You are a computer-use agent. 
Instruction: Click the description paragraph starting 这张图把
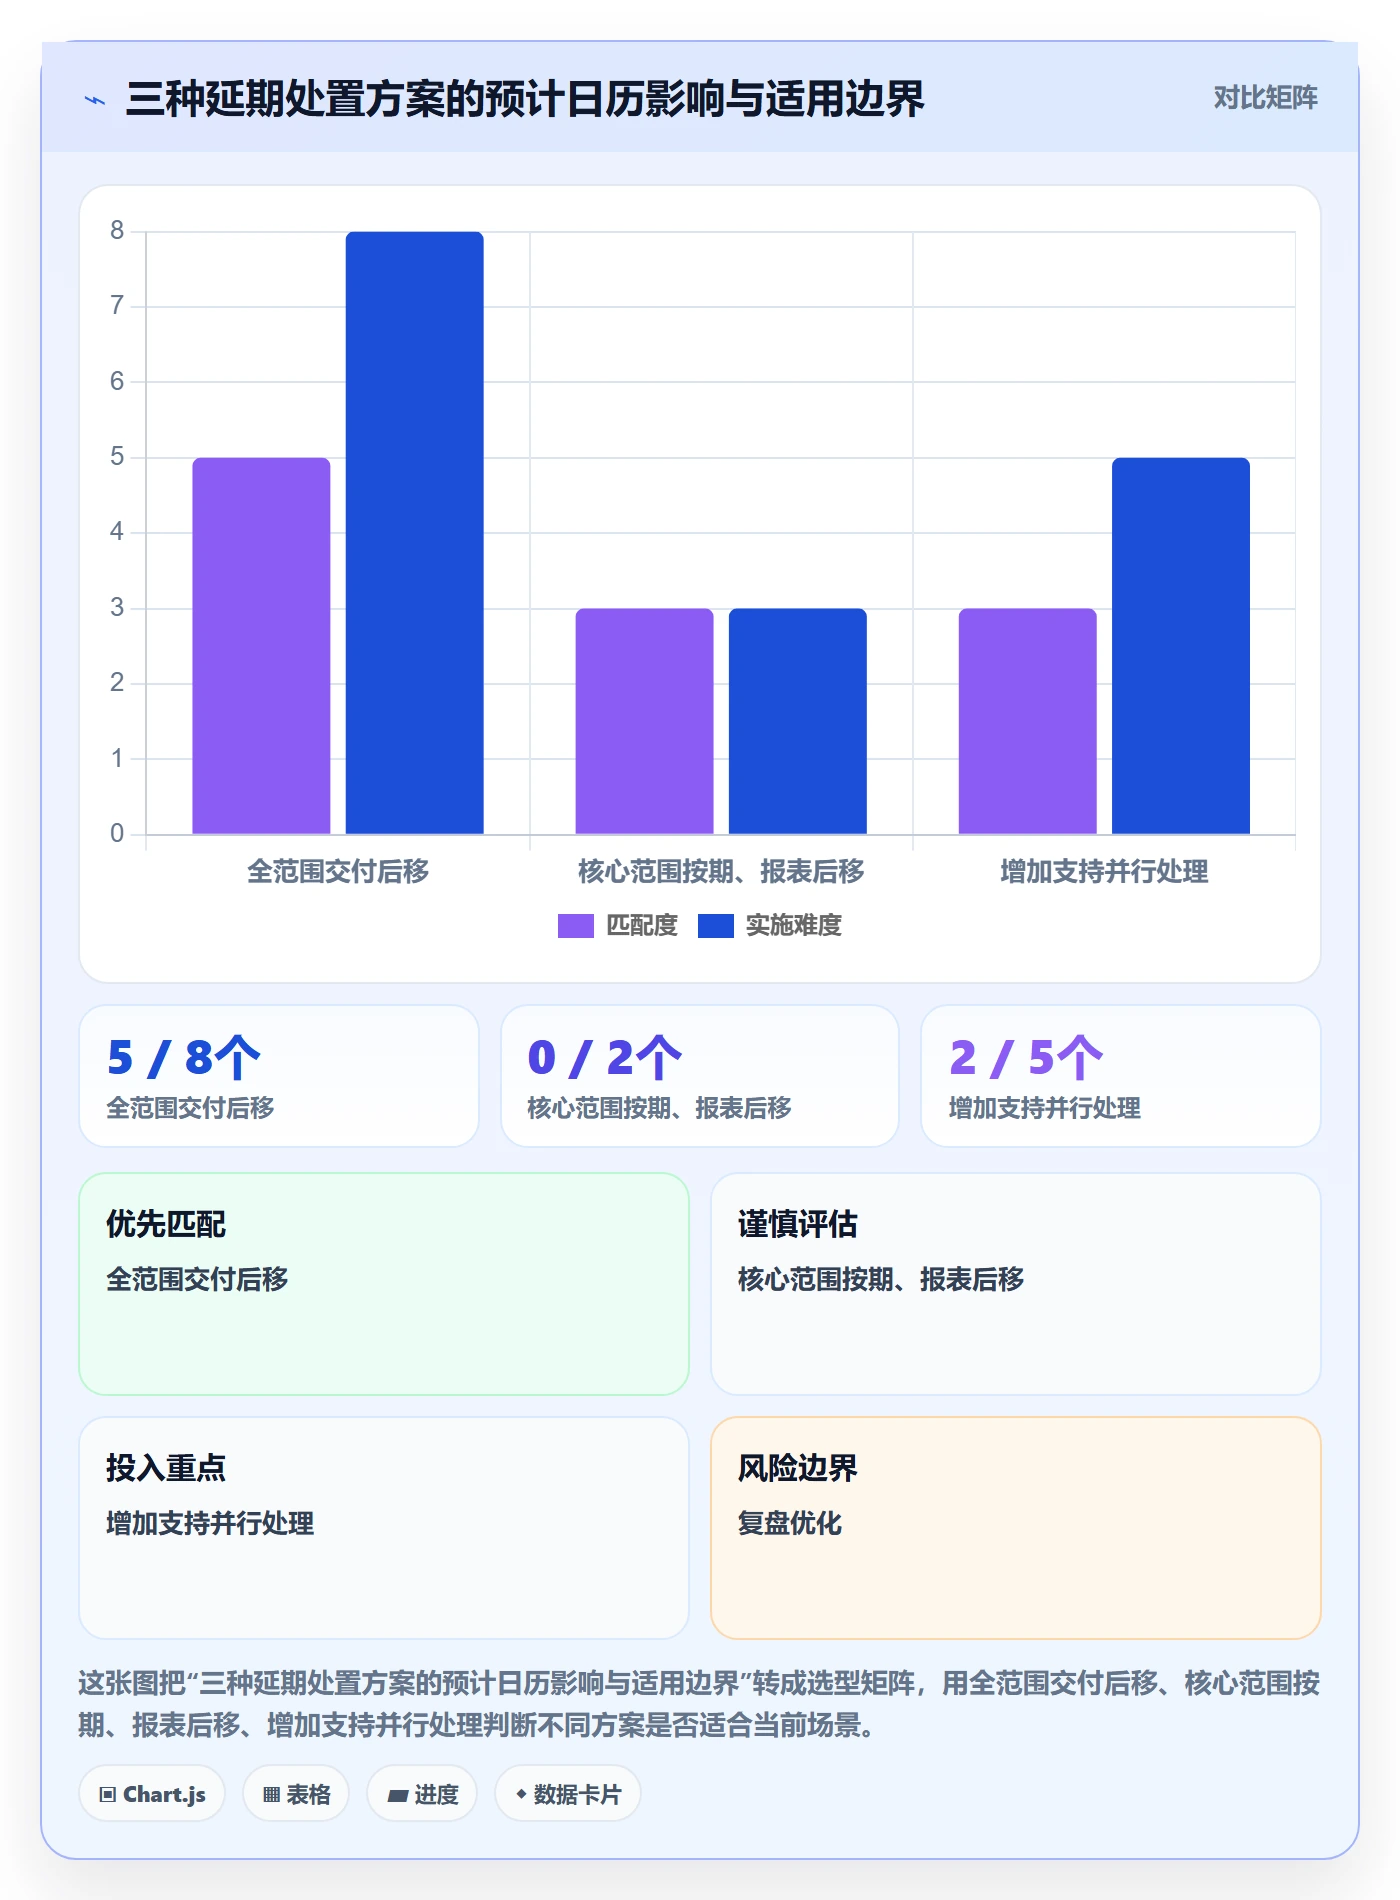coord(700,1704)
